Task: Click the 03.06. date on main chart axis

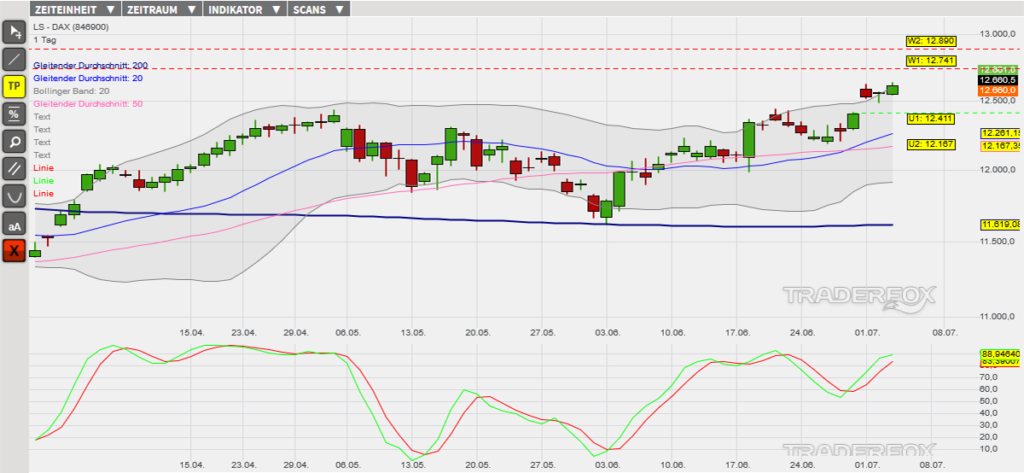Action: click(x=607, y=333)
